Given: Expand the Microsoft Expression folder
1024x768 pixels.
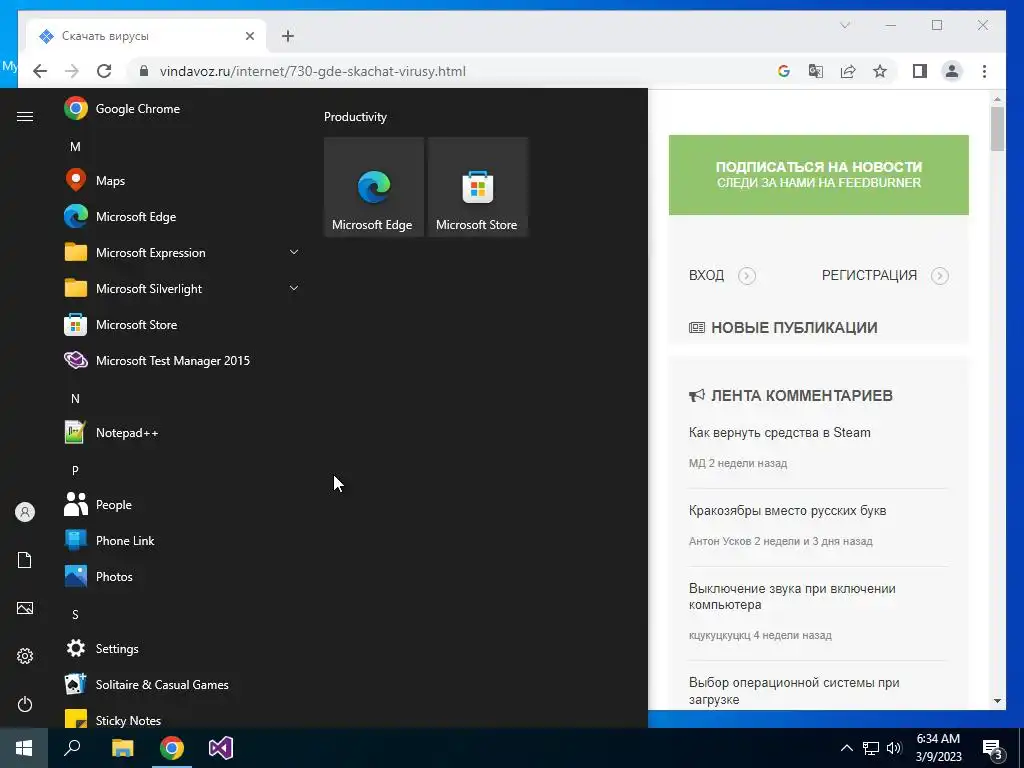Looking at the screenshot, I should 183,252.
